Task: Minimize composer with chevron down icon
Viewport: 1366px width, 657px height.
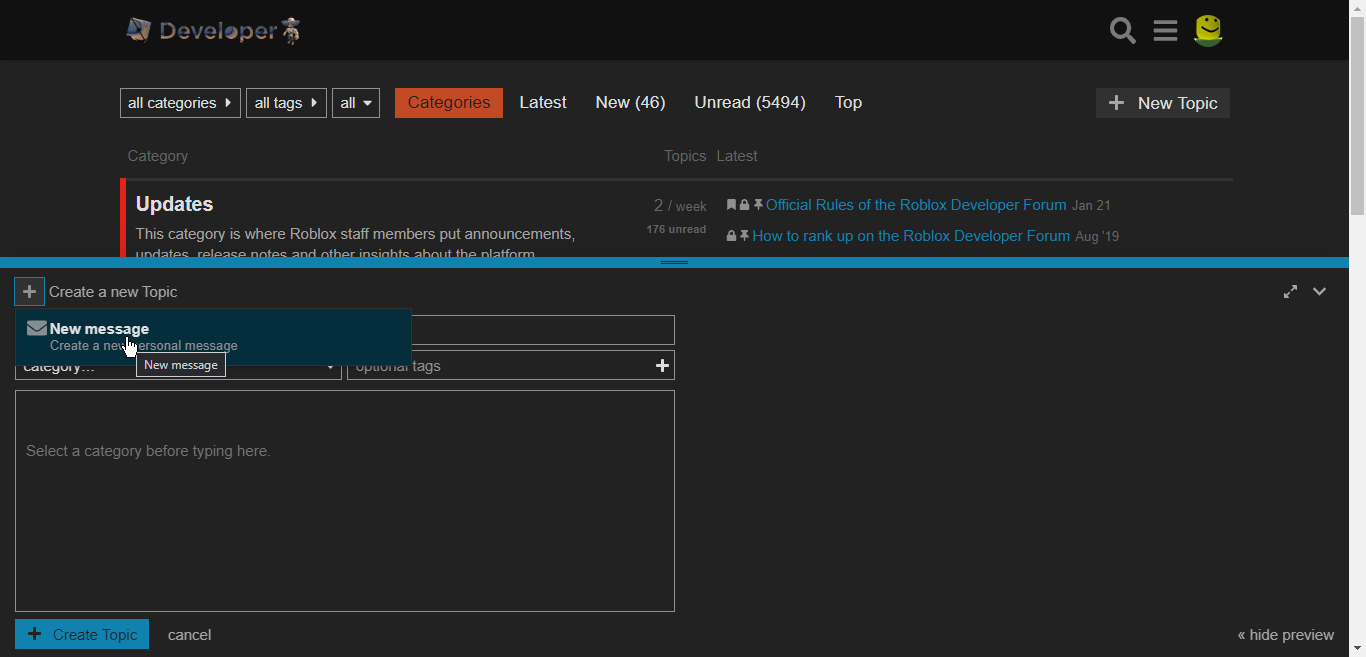Action: tap(1320, 292)
